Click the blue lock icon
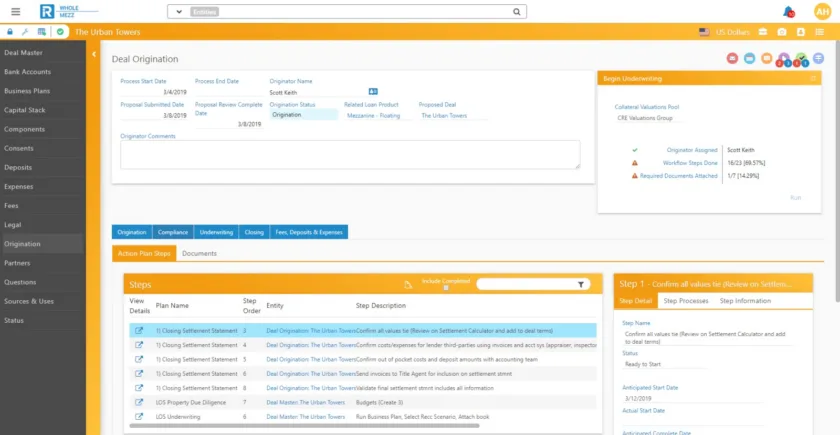The image size is (840, 435). (10, 32)
